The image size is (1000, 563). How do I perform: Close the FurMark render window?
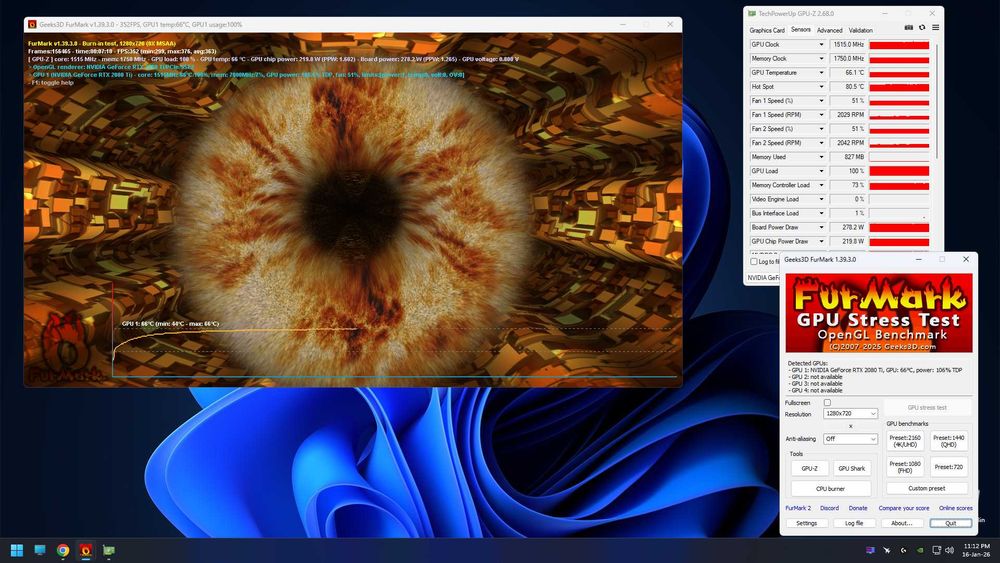pyautogui.click(x=670, y=24)
